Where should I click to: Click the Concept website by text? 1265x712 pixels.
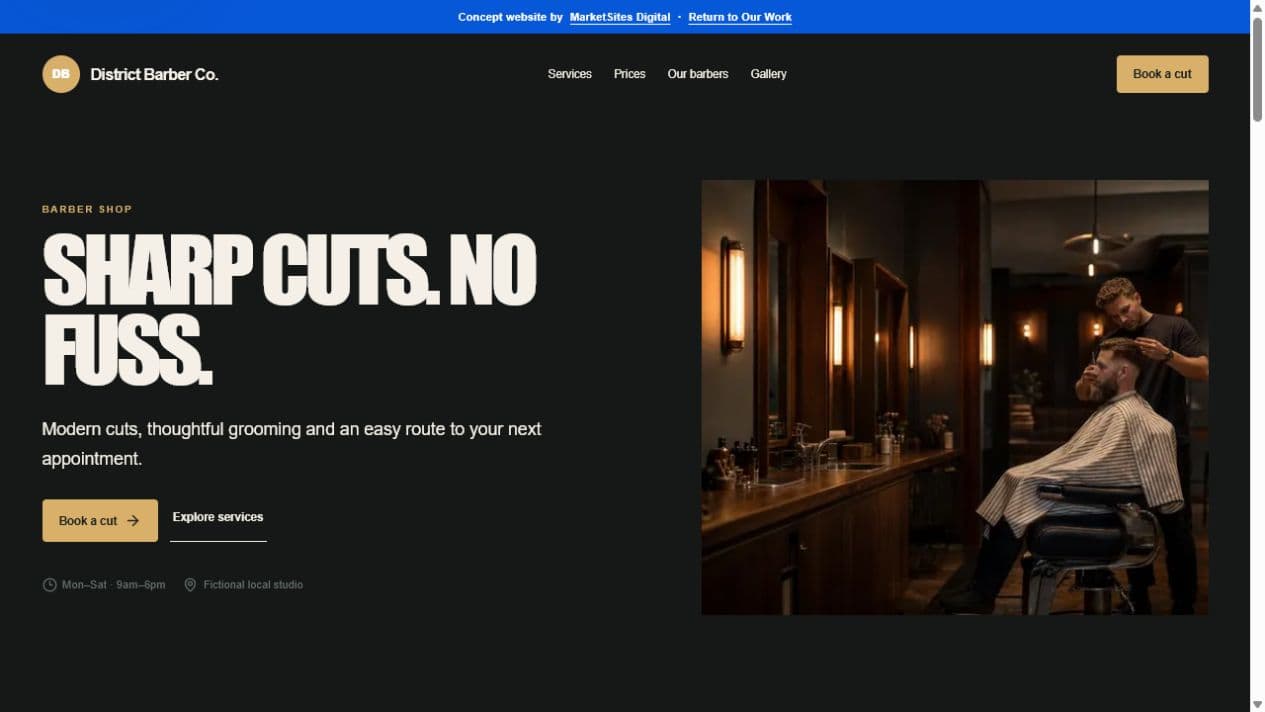click(x=510, y=17)
